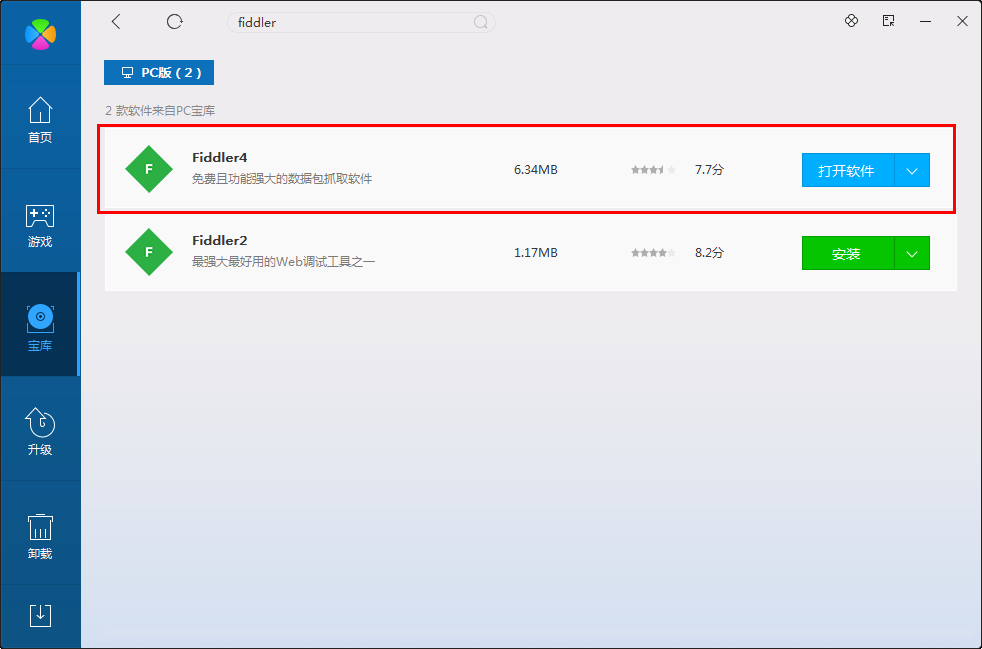The image size is (982, 649).
Task: Open the skin/theme icon in title bar
Action: (851, 21)
